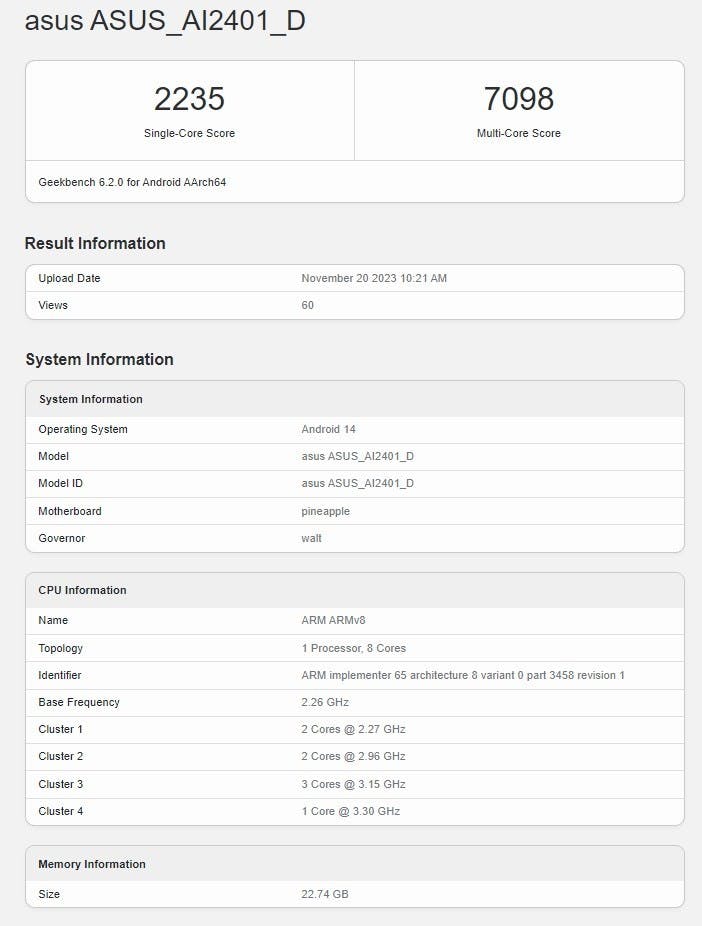Click the Model ID value ASUS_AI2401_D
This screenshot has height=926, width=702.
357,483
